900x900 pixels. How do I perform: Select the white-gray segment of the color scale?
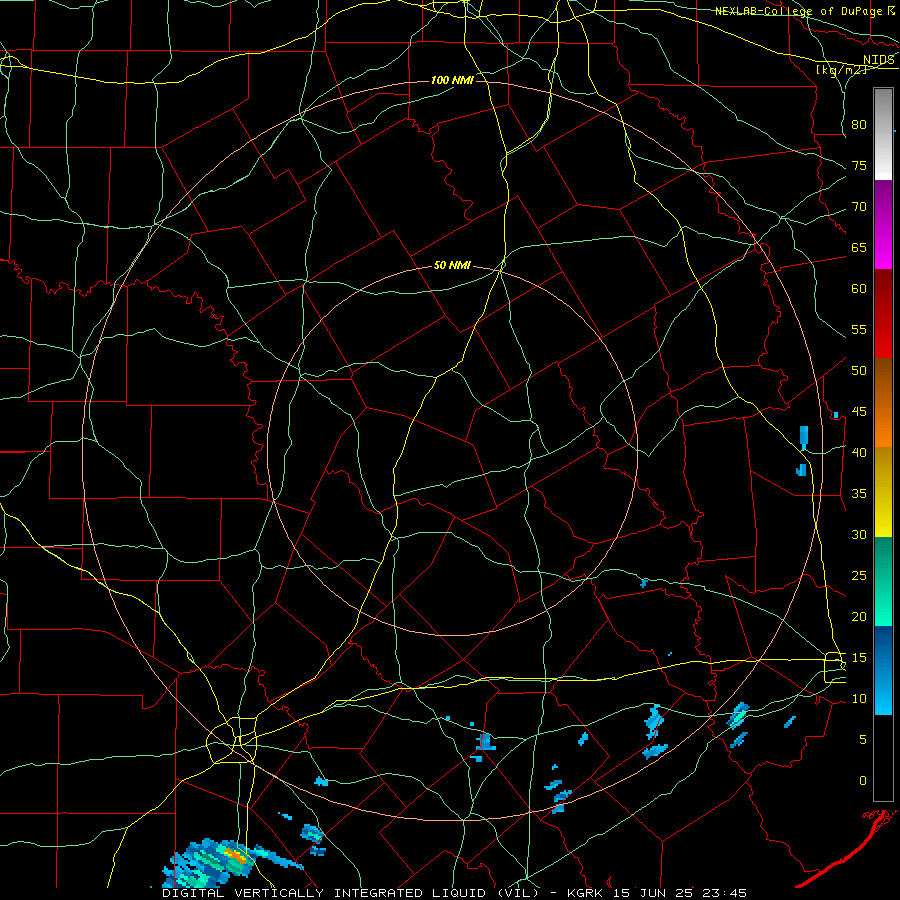883,134
